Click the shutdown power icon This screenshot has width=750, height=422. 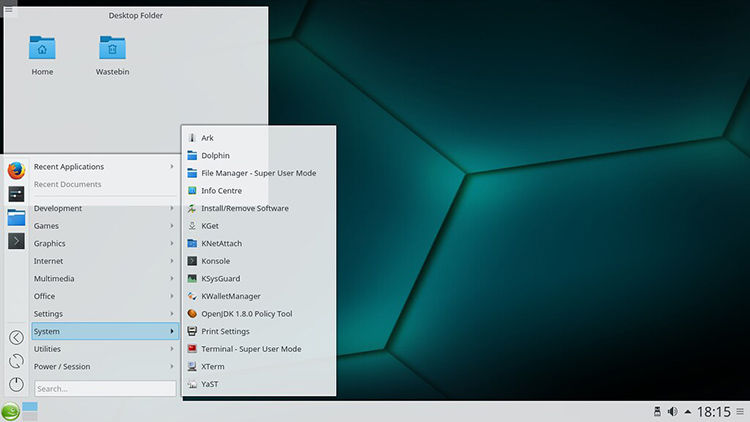pos(16,384)
